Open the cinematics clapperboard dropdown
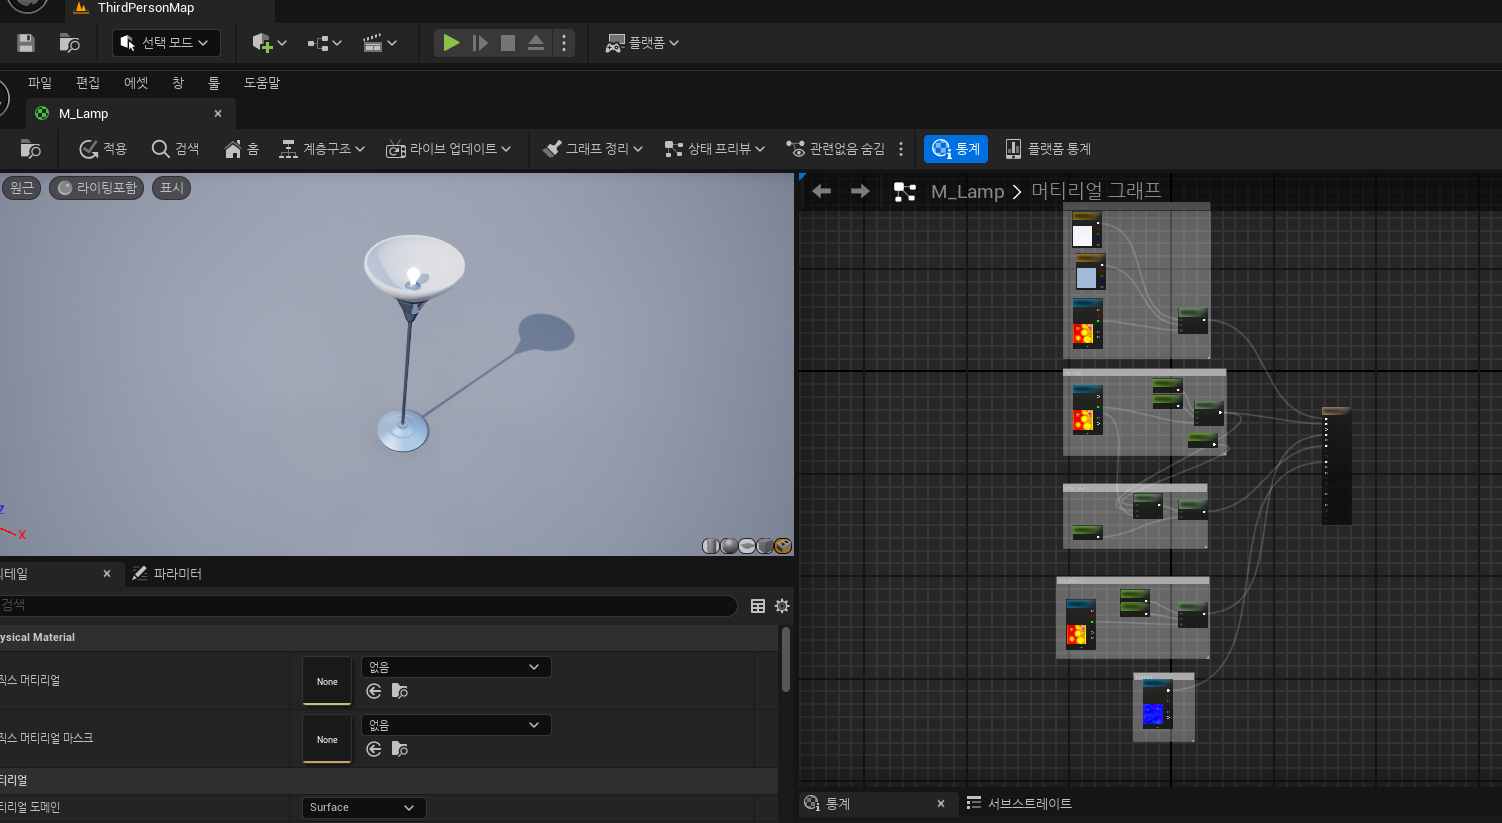This screenshot has width=1502, height=823. coord(379,43)
